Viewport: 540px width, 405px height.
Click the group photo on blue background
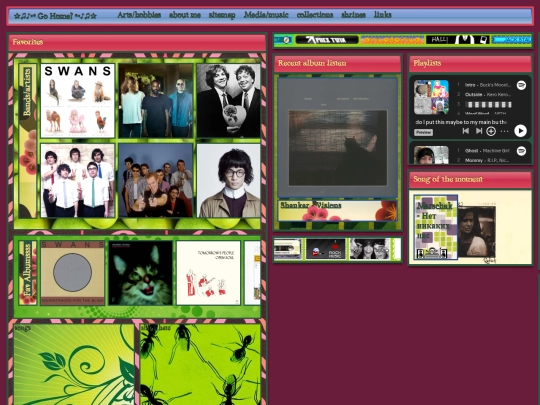tap(156, 180)
